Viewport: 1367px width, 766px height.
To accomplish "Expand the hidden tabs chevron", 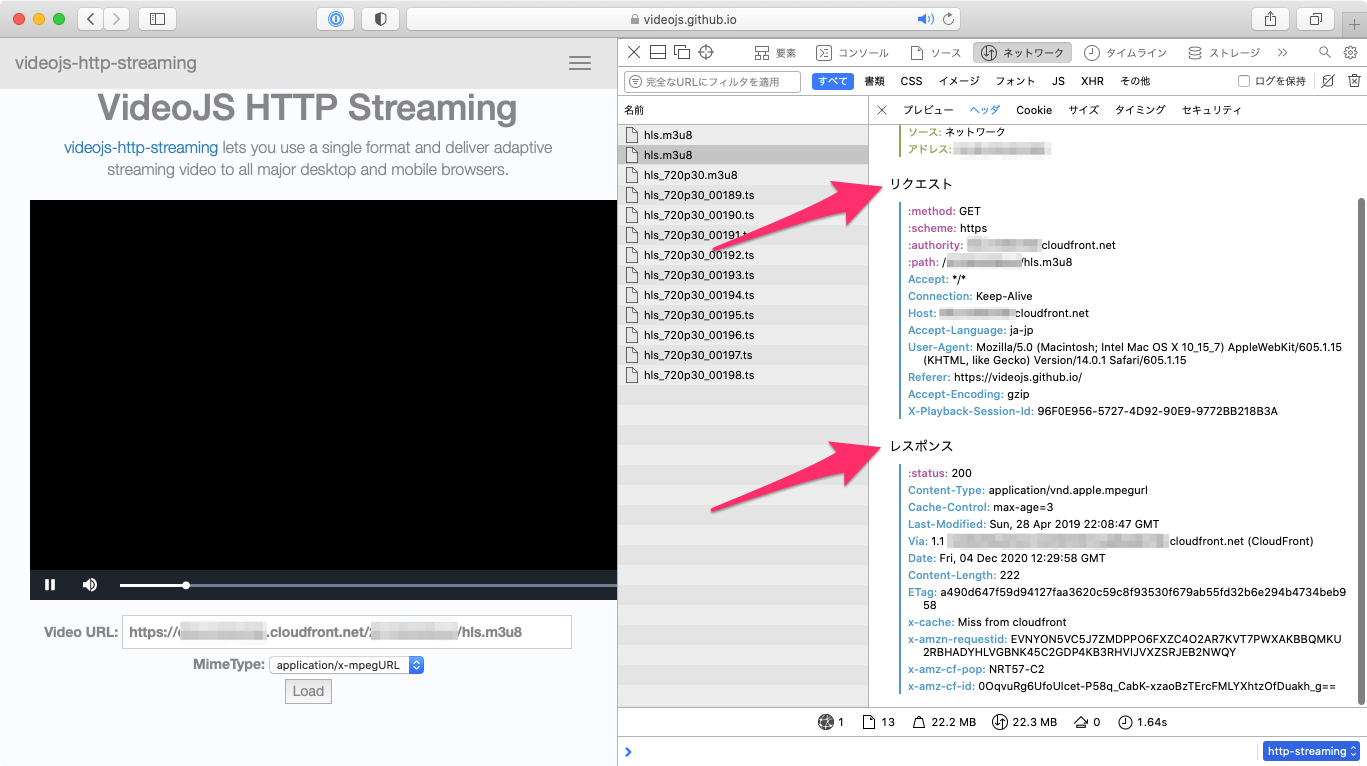I will tap(1283, 53).
